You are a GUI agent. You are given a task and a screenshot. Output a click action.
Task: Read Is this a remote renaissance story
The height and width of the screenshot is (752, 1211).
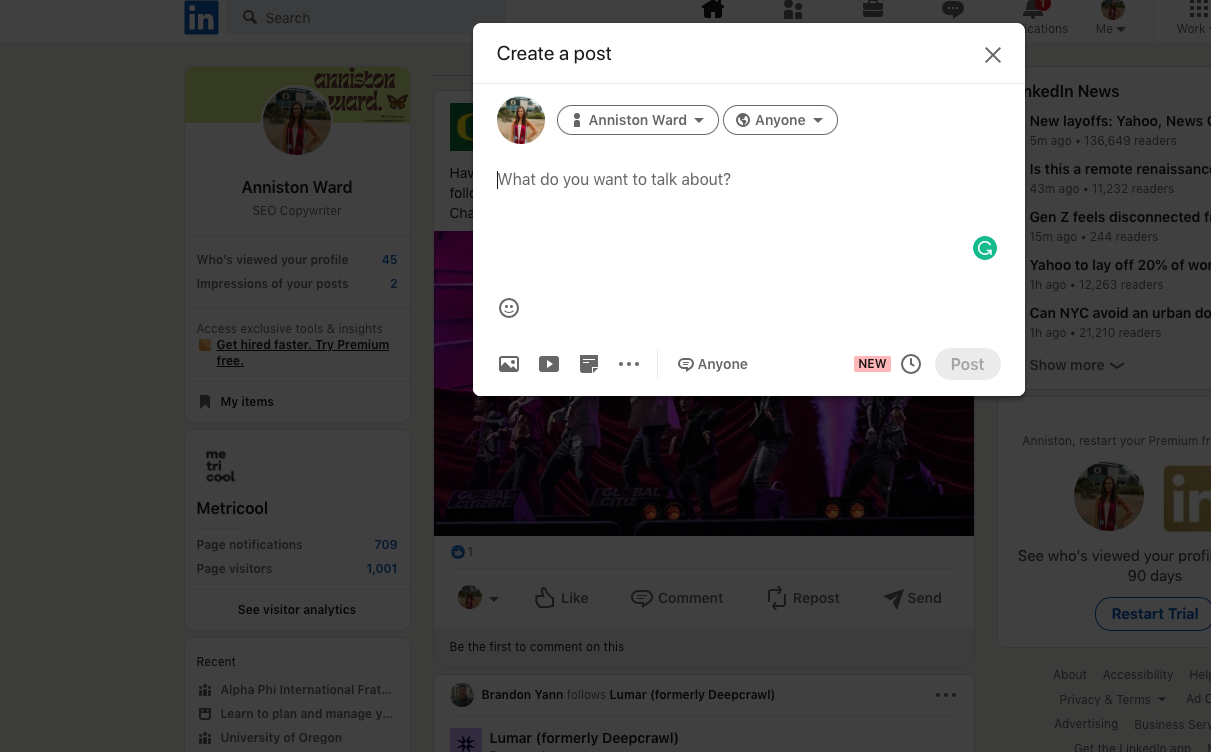tap(1120, 169)
